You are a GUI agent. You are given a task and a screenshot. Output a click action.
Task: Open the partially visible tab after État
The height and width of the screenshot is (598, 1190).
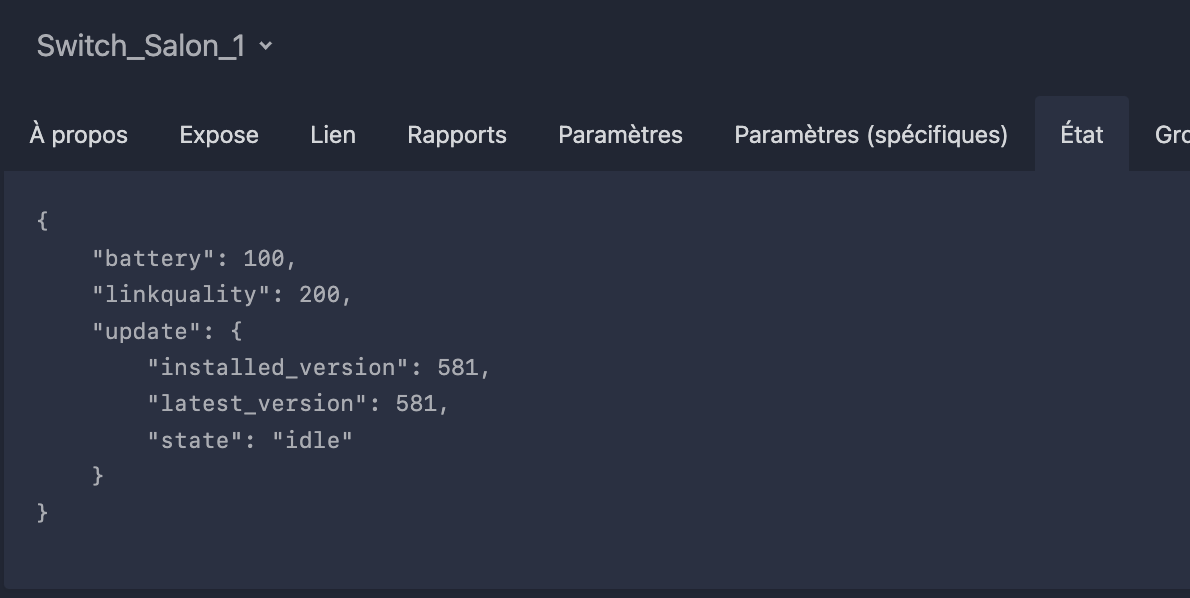[1172, 134]
